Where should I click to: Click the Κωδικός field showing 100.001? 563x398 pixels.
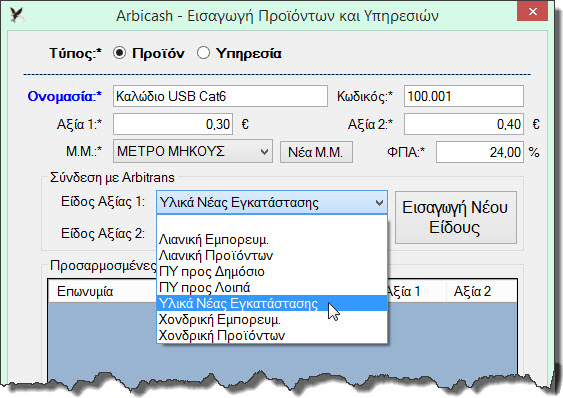pyautogui.click(x=464, y=96)
